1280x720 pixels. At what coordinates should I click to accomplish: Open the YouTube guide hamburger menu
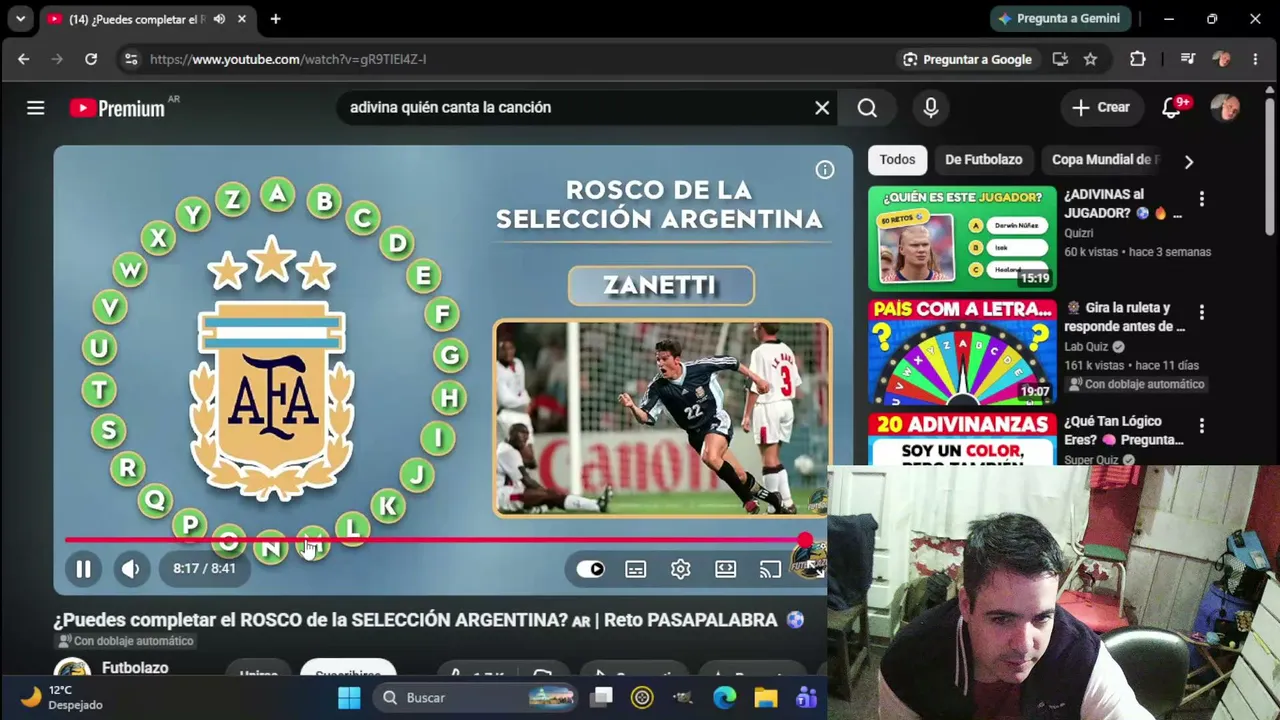pyautogui.click(x=35, y=107)
